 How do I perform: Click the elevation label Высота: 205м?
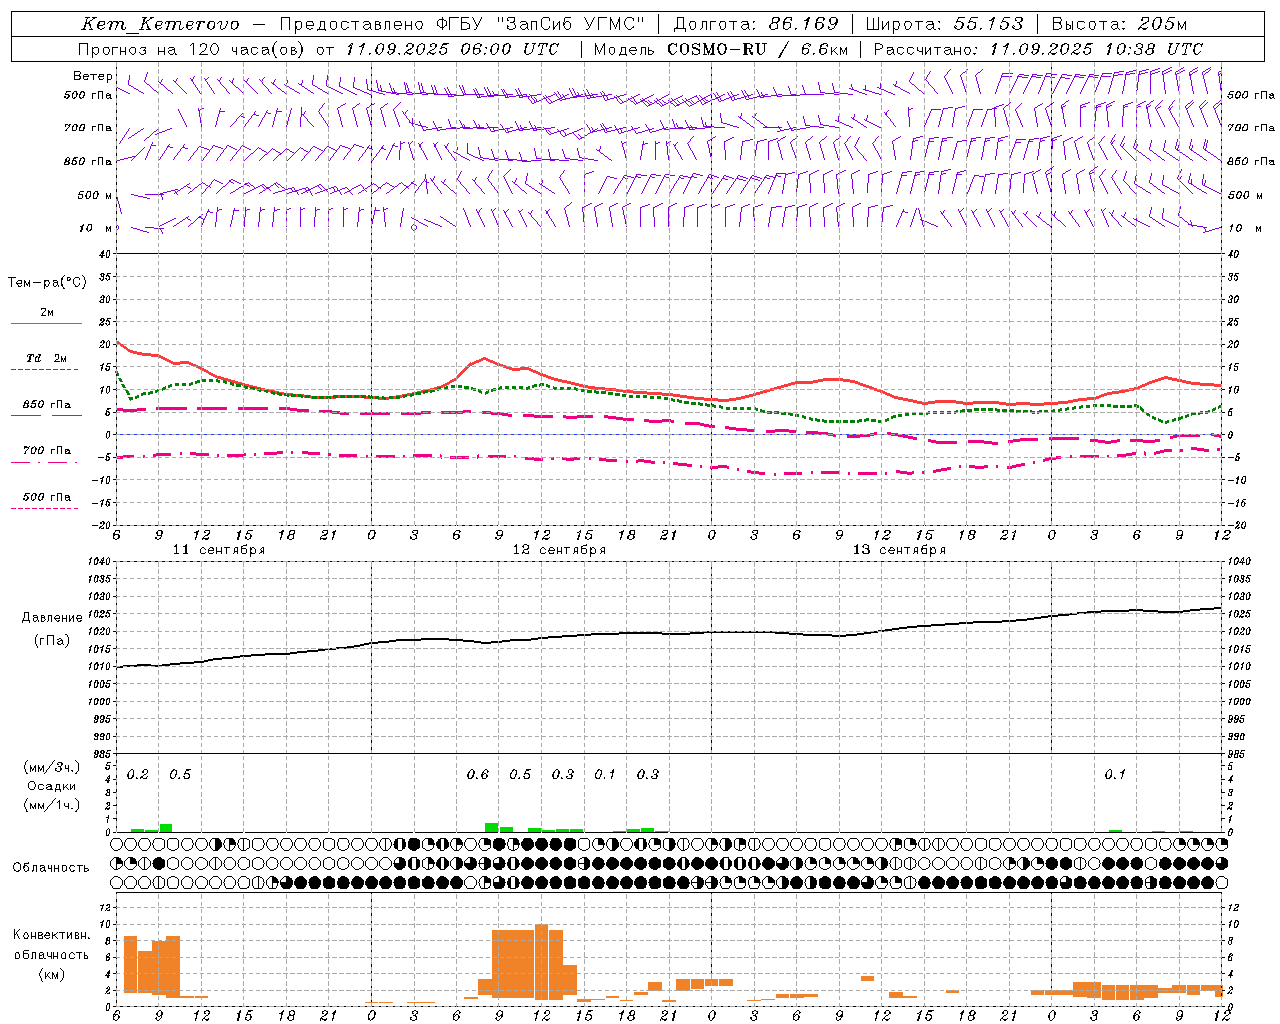coord(1119,24)
